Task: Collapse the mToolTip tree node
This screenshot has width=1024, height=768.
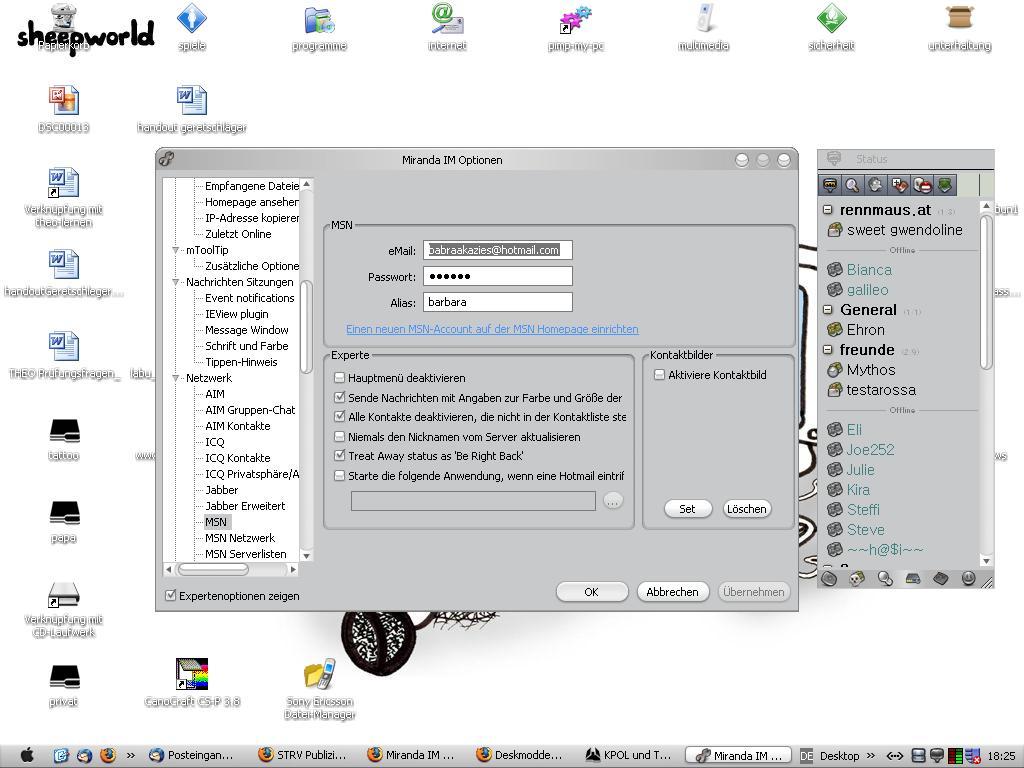Action: pos(175,250)
